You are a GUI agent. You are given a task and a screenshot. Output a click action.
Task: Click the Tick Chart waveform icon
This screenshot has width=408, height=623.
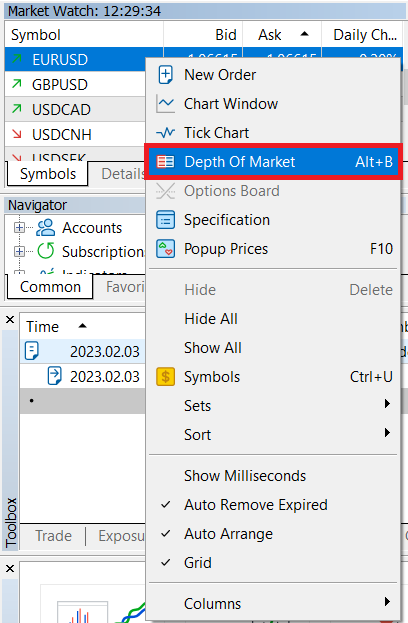coord(165,132)
